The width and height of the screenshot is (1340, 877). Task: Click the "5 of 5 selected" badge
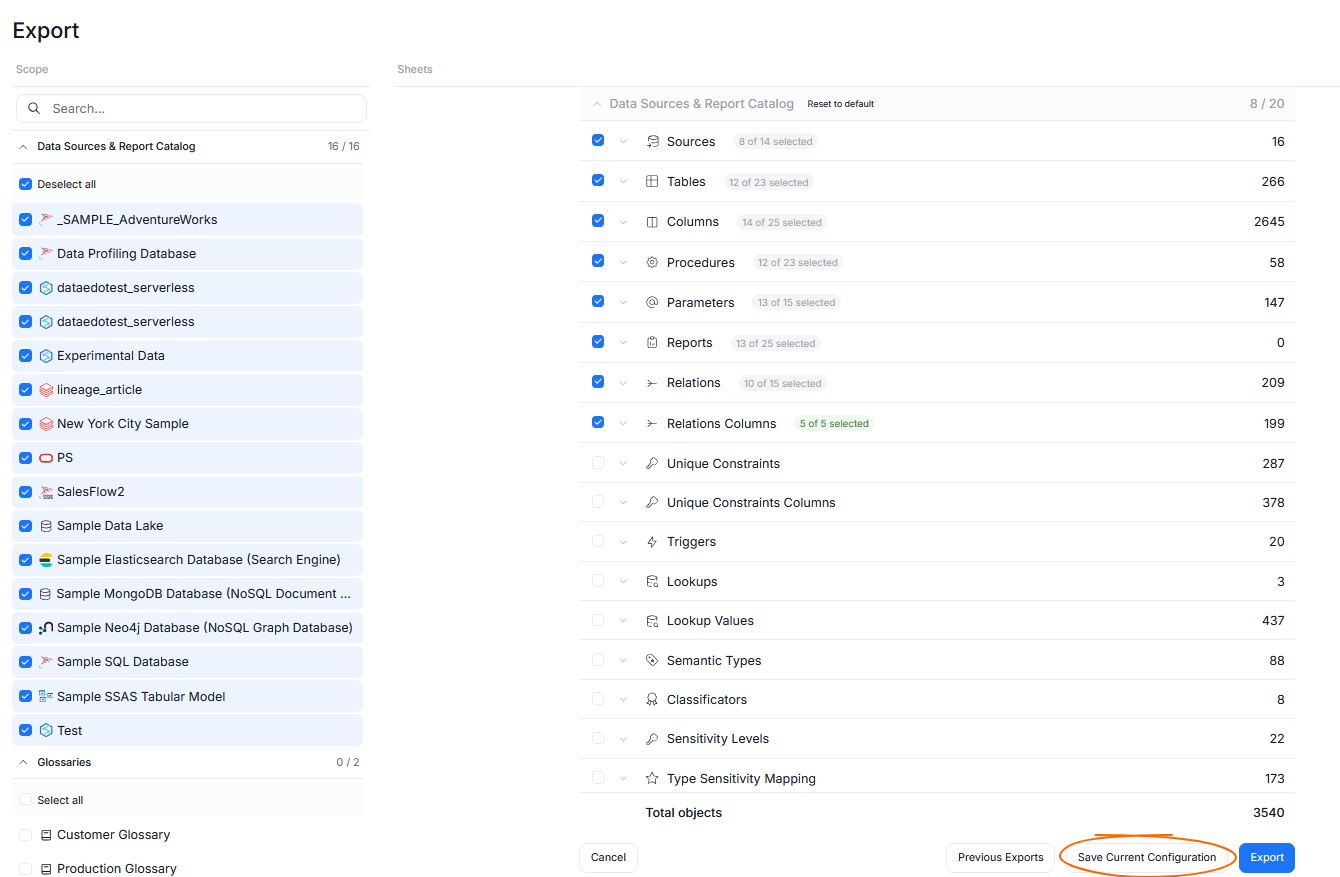coord(833,423)
